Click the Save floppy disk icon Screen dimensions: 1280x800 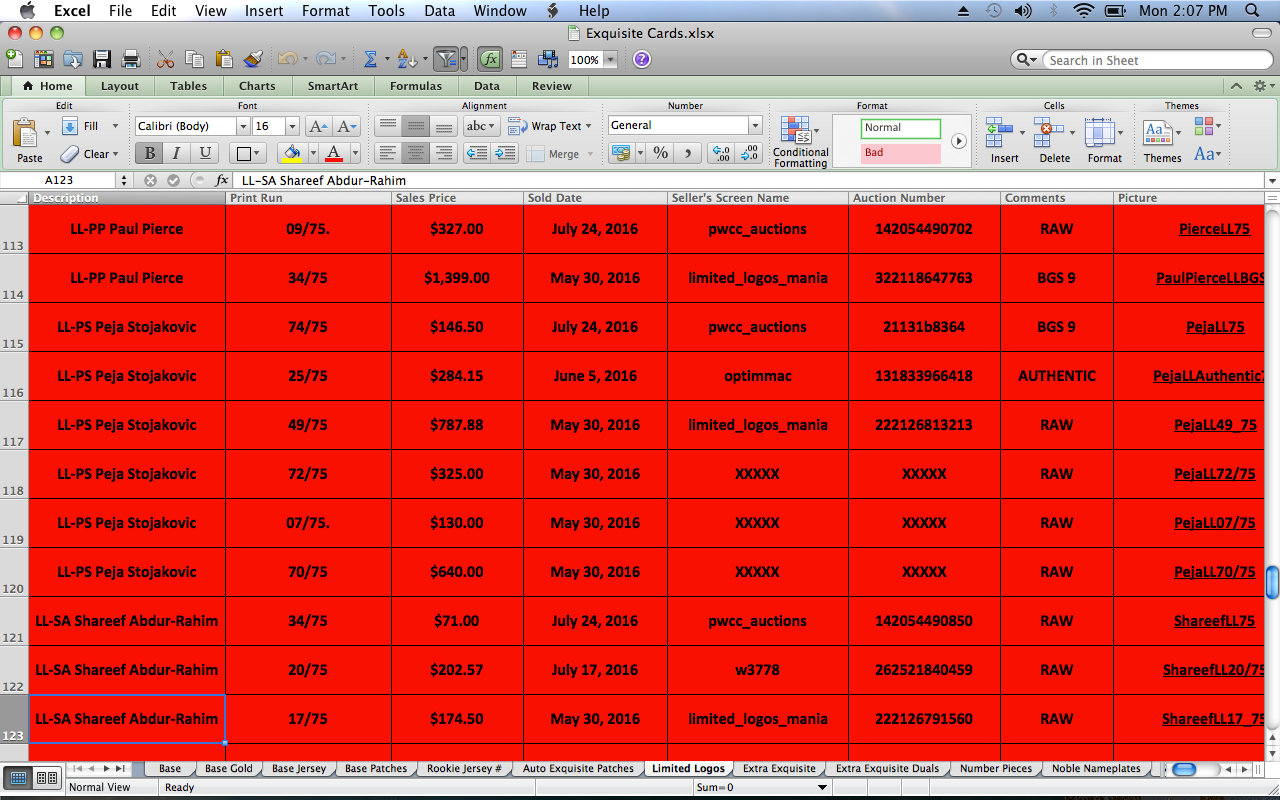click(102, 60)
